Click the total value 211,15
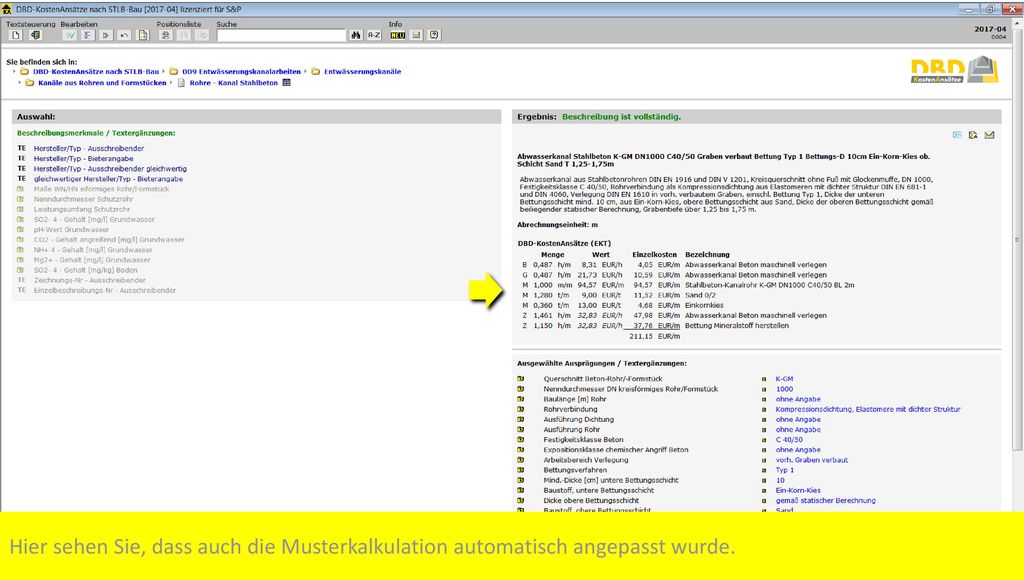 (641, 336)
